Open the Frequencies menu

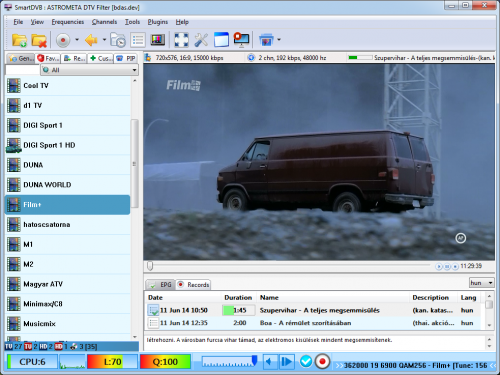pyautogui.click(x=68, y=22)
